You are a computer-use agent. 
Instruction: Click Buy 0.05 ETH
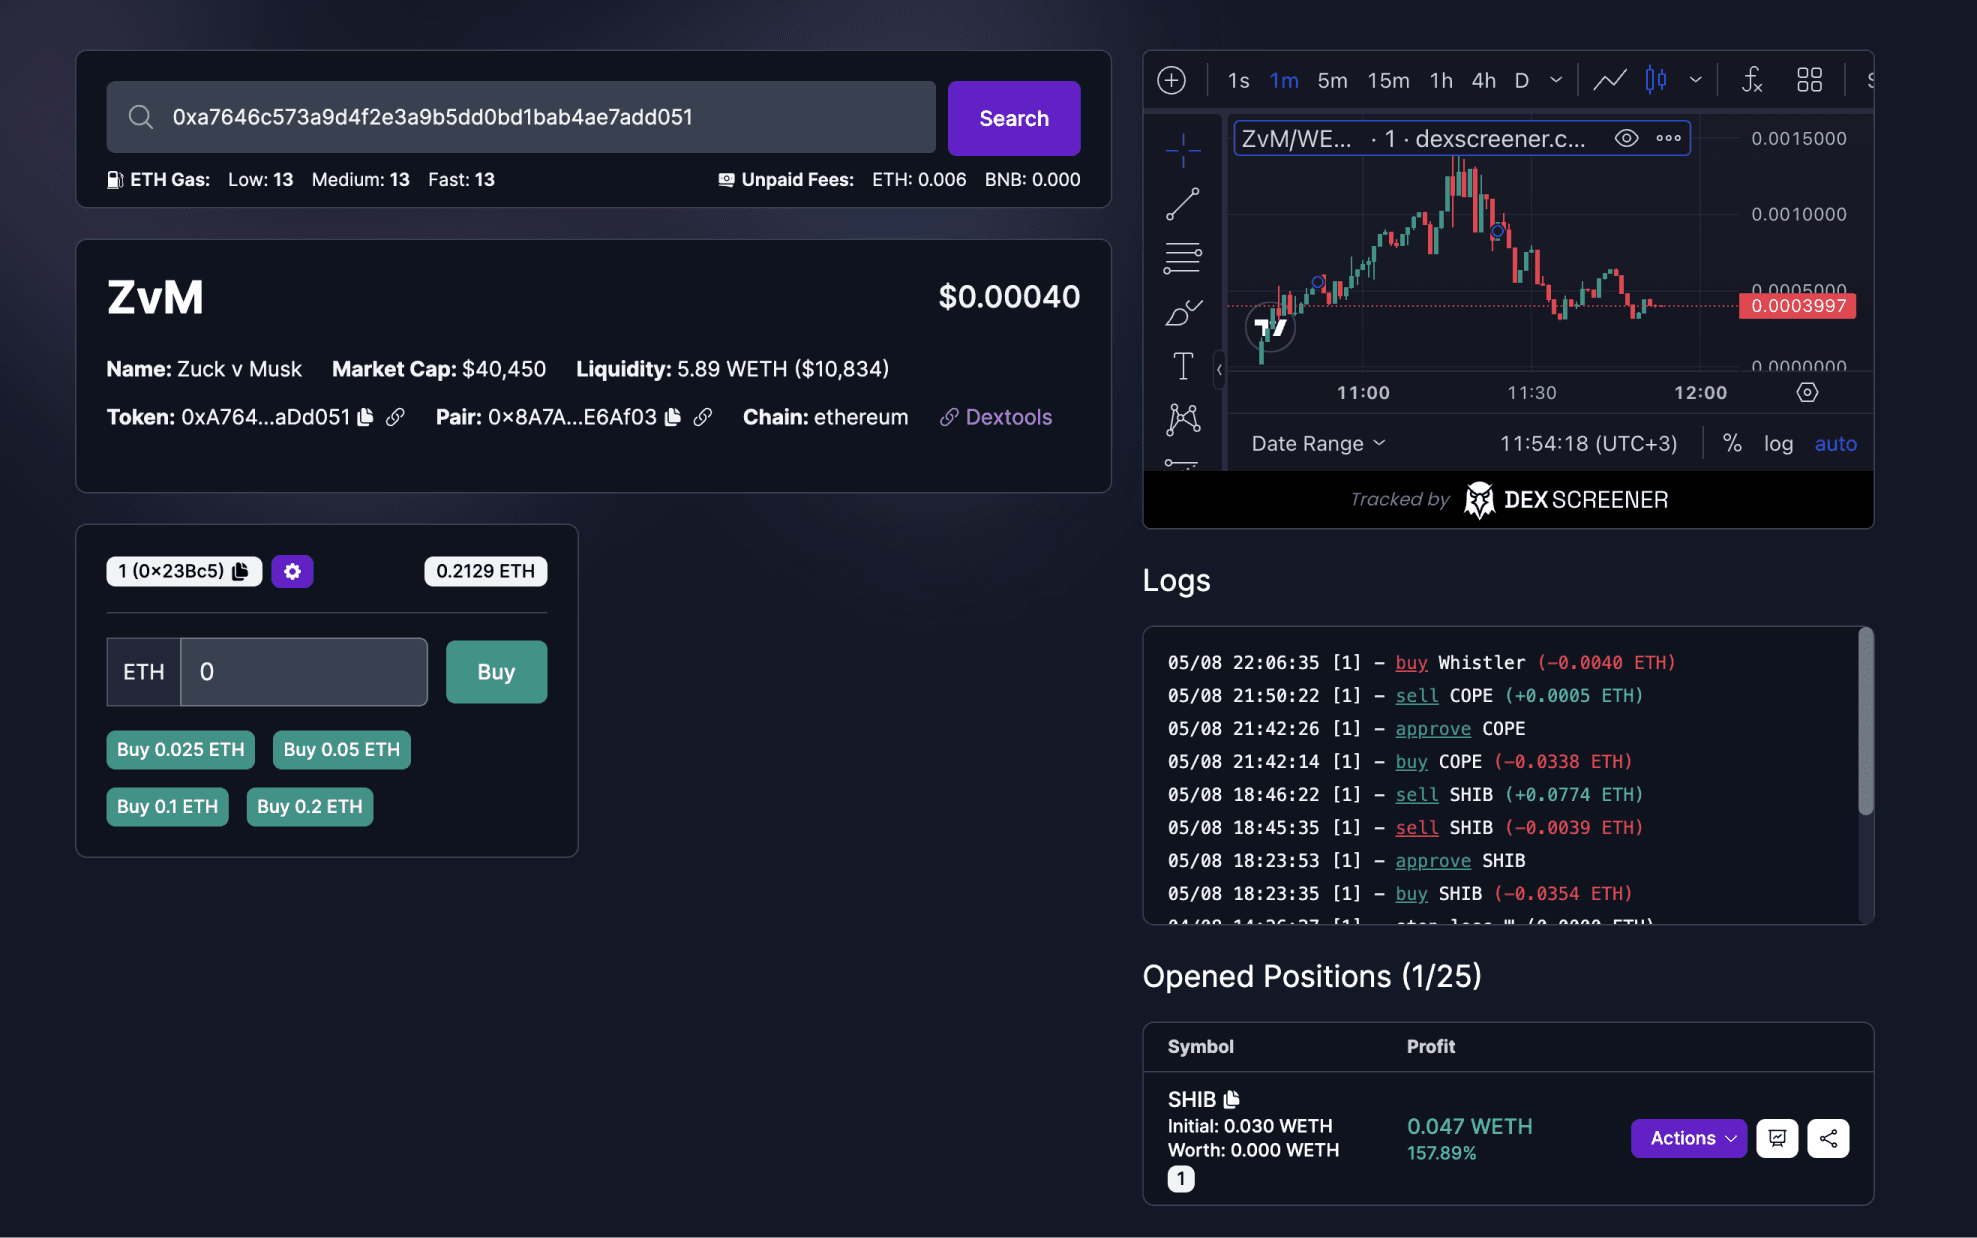coord(341,750)
